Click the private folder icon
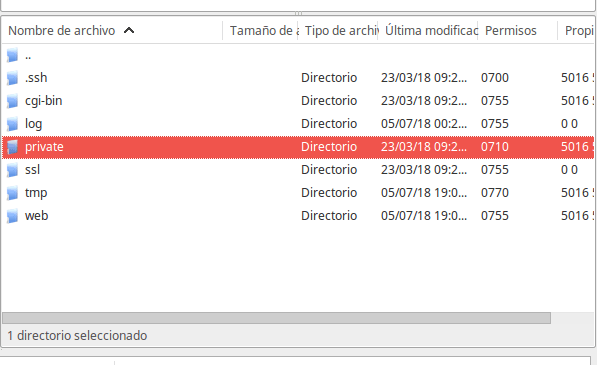Screen dimensions: 600x366 tap(12, 147)
